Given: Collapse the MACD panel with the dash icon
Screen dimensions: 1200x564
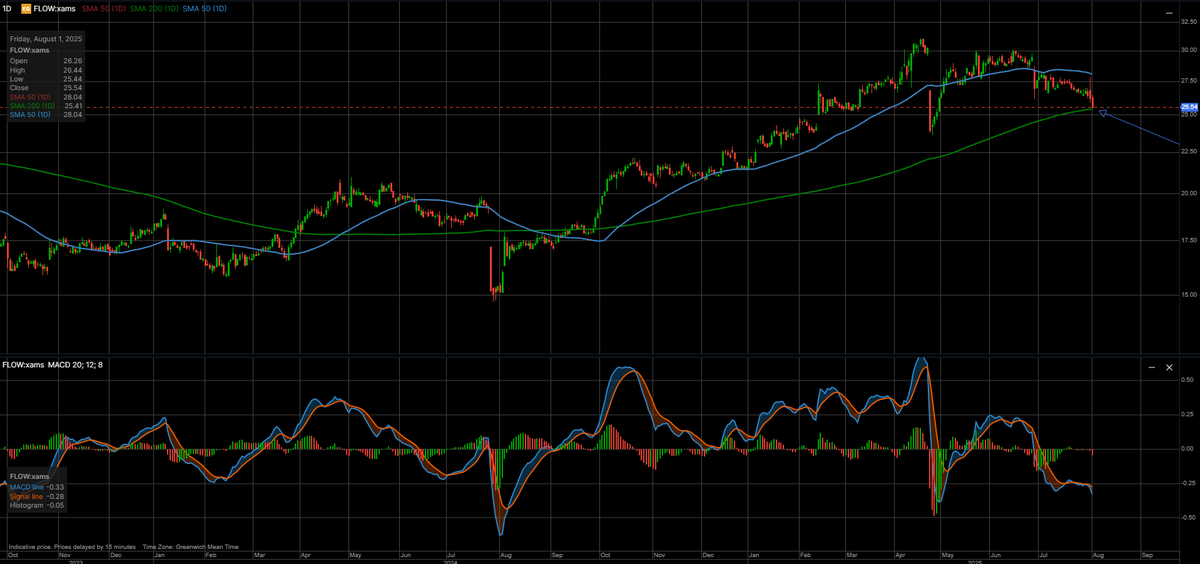Looking at the screenshot, I should [1152, 367].
